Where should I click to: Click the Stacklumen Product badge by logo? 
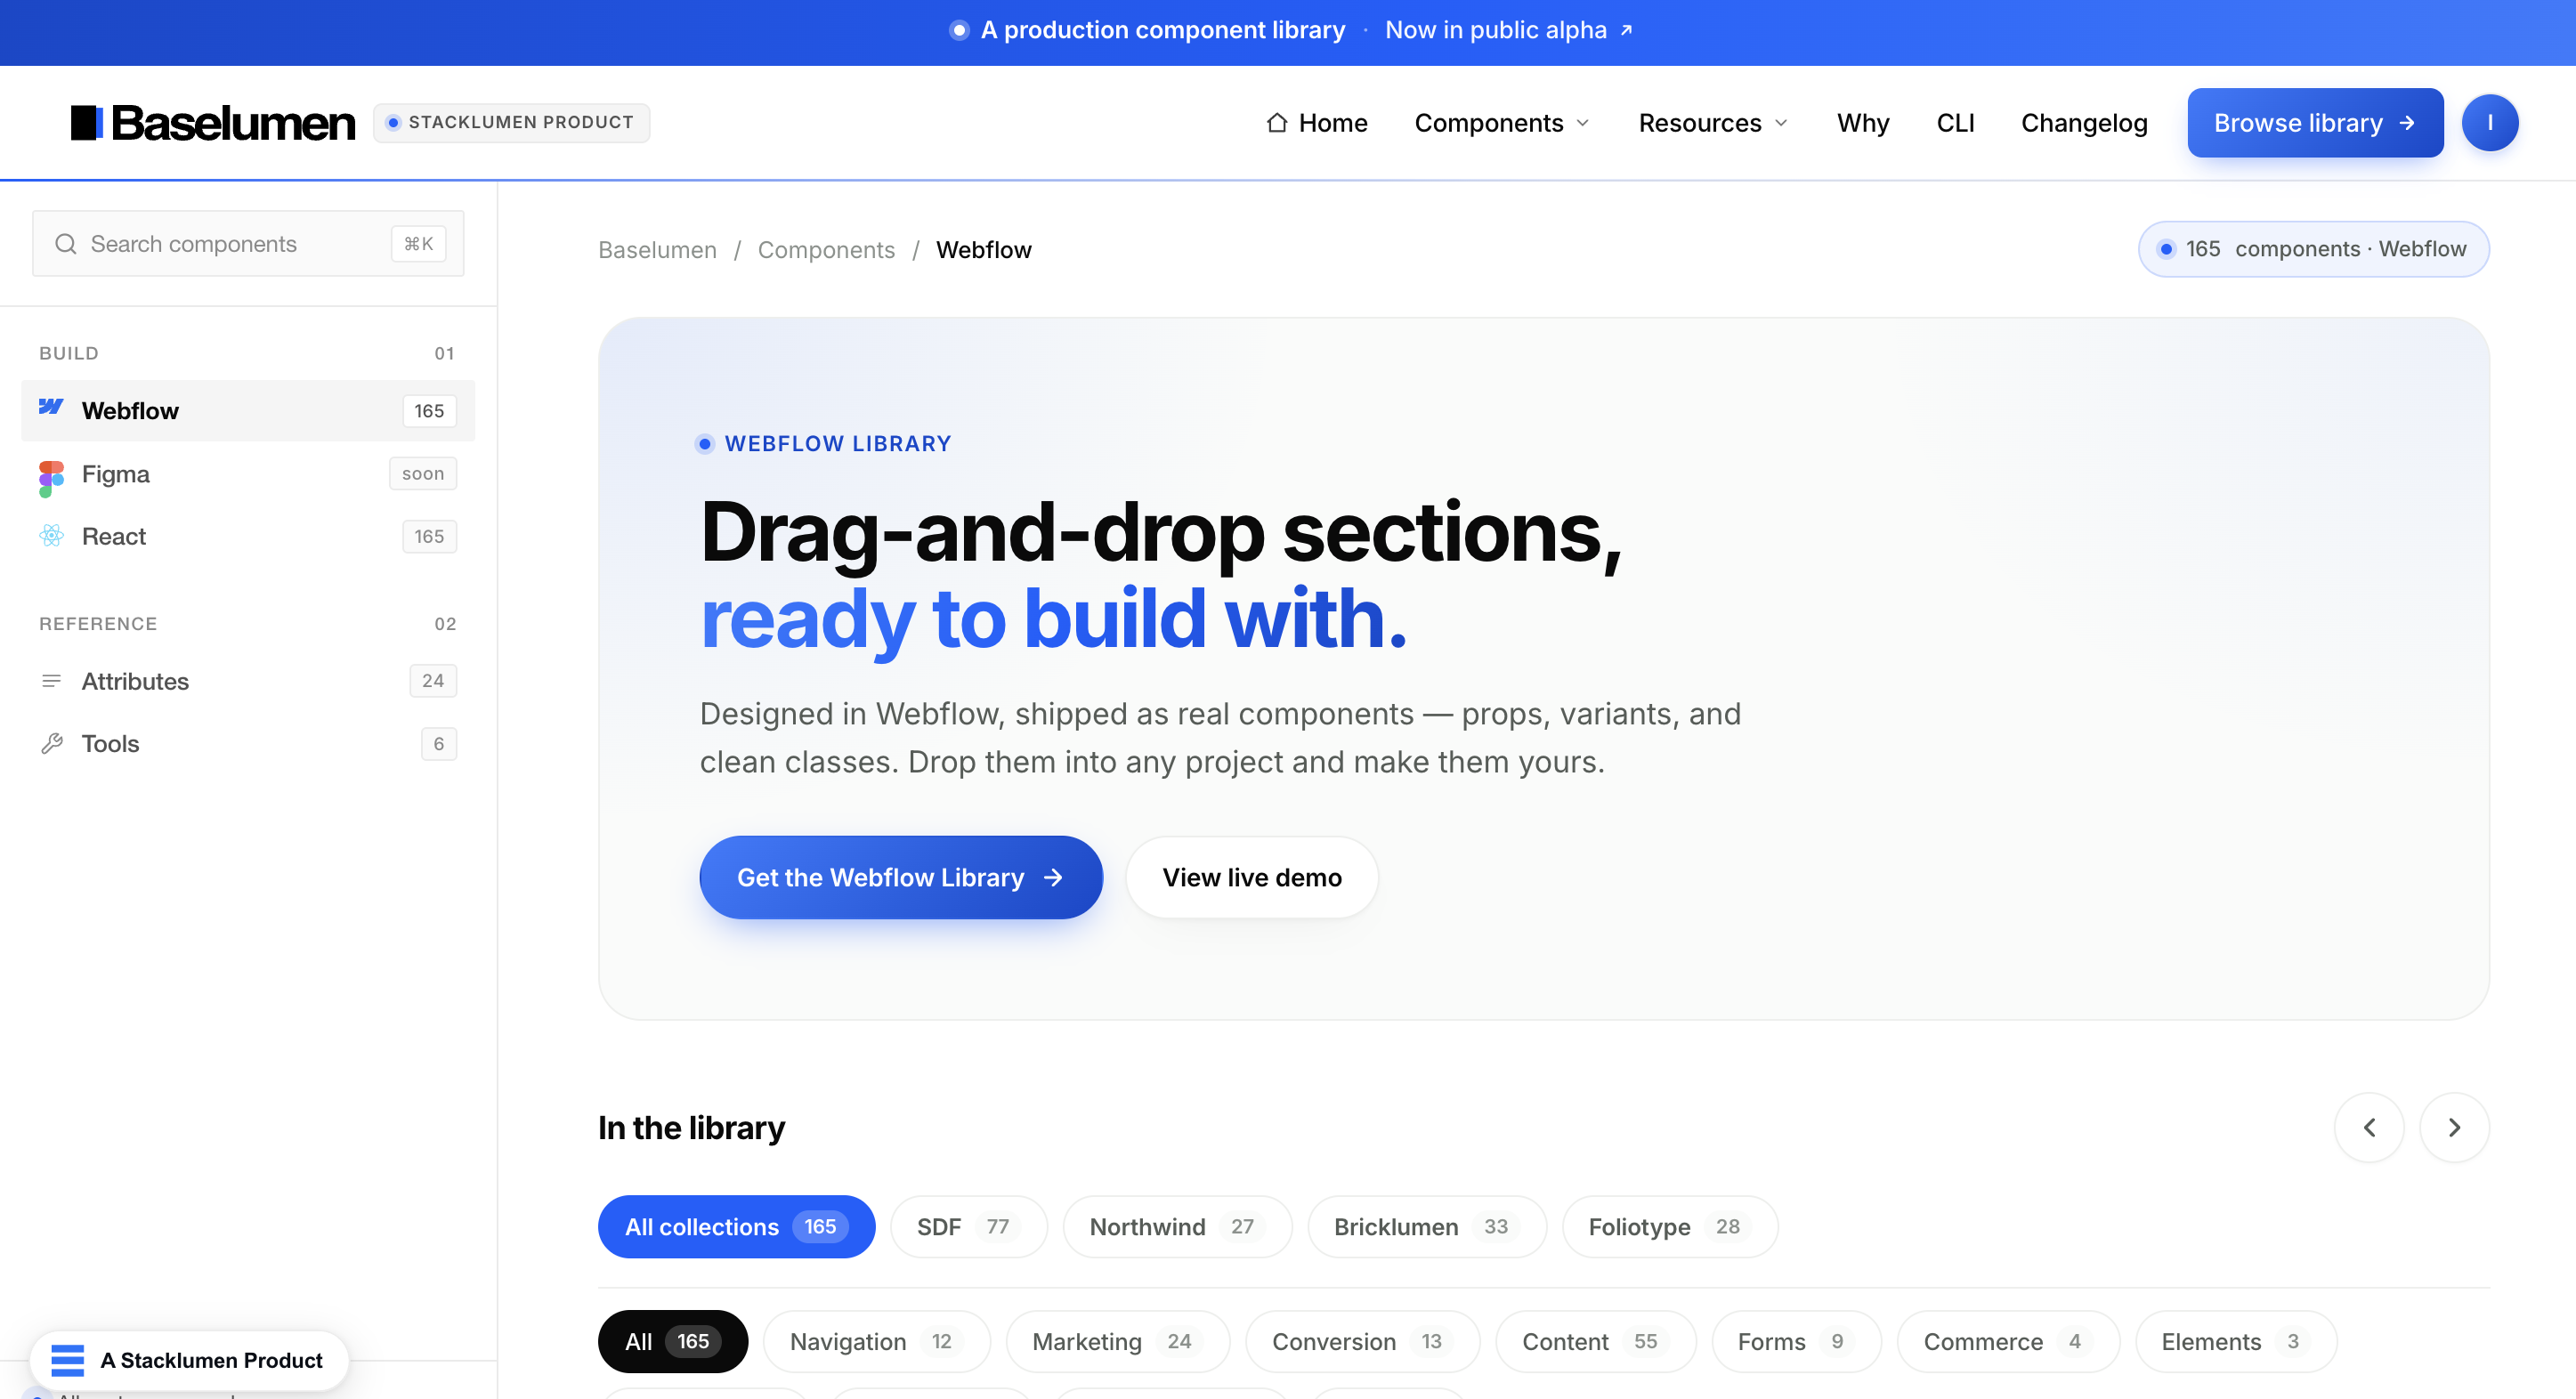pyautogui.click(x=511, y=123)
